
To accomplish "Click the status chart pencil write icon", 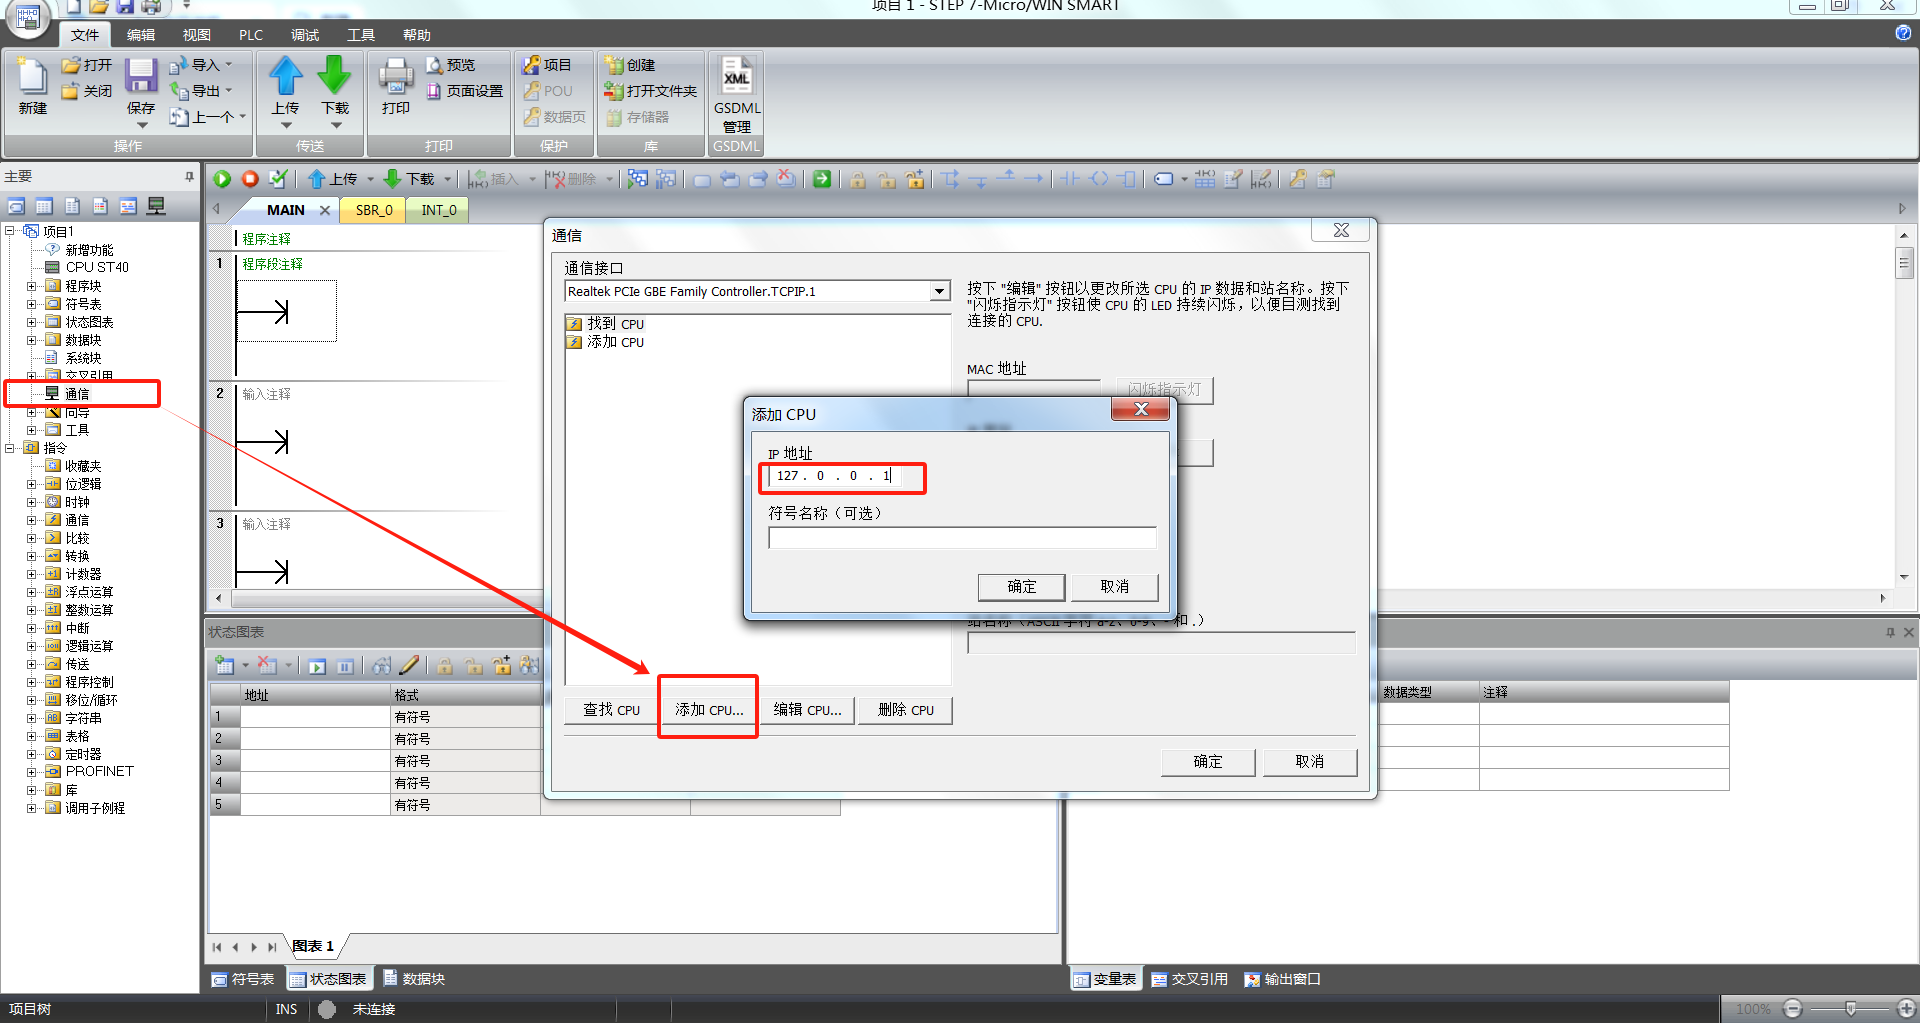I will (409, 666).
